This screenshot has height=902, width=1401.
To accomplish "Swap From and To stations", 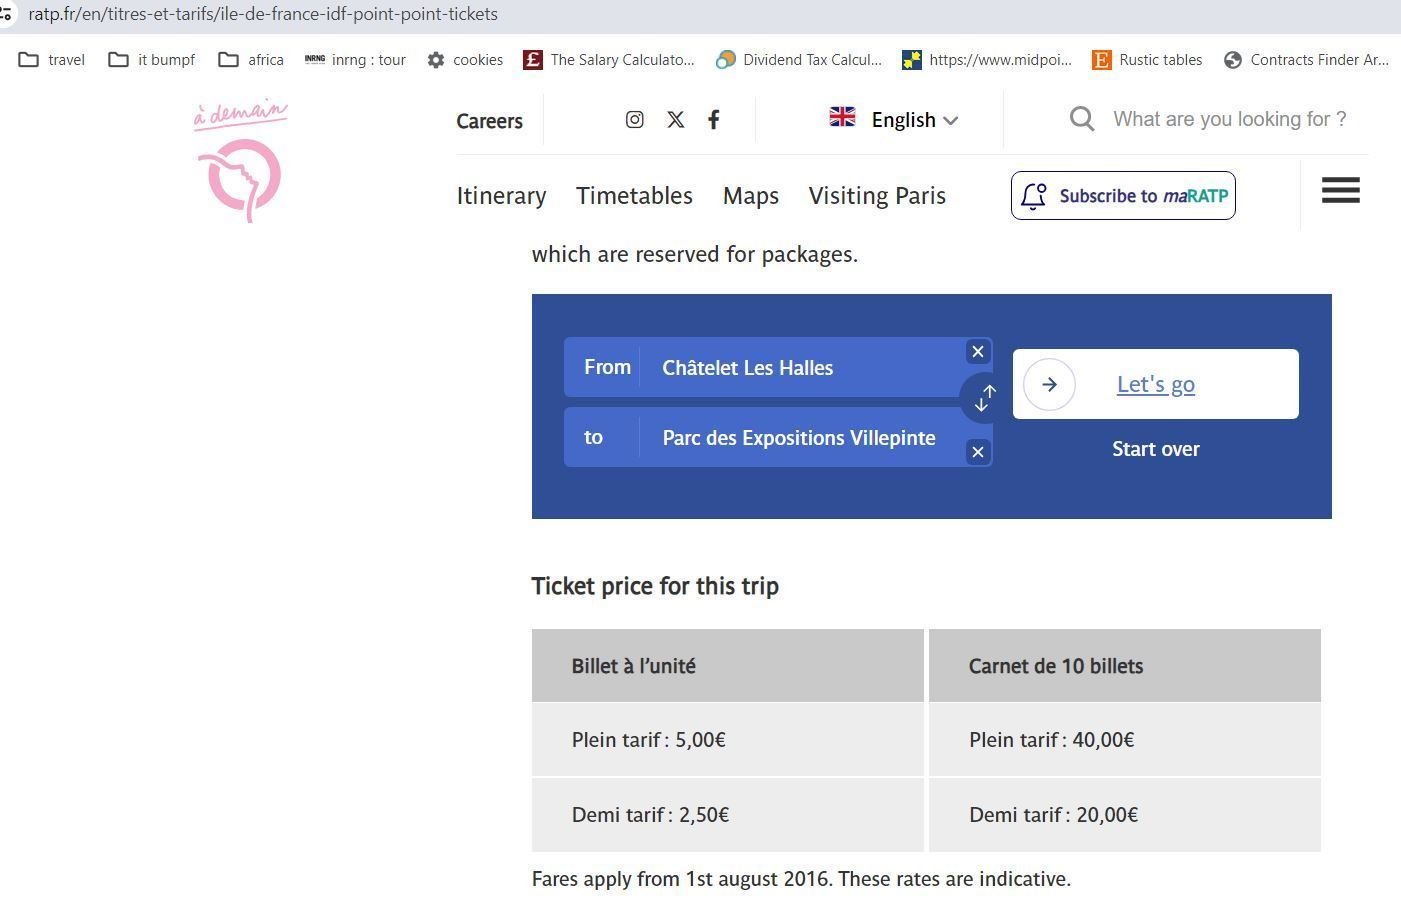I will click(x=985, y=398).
